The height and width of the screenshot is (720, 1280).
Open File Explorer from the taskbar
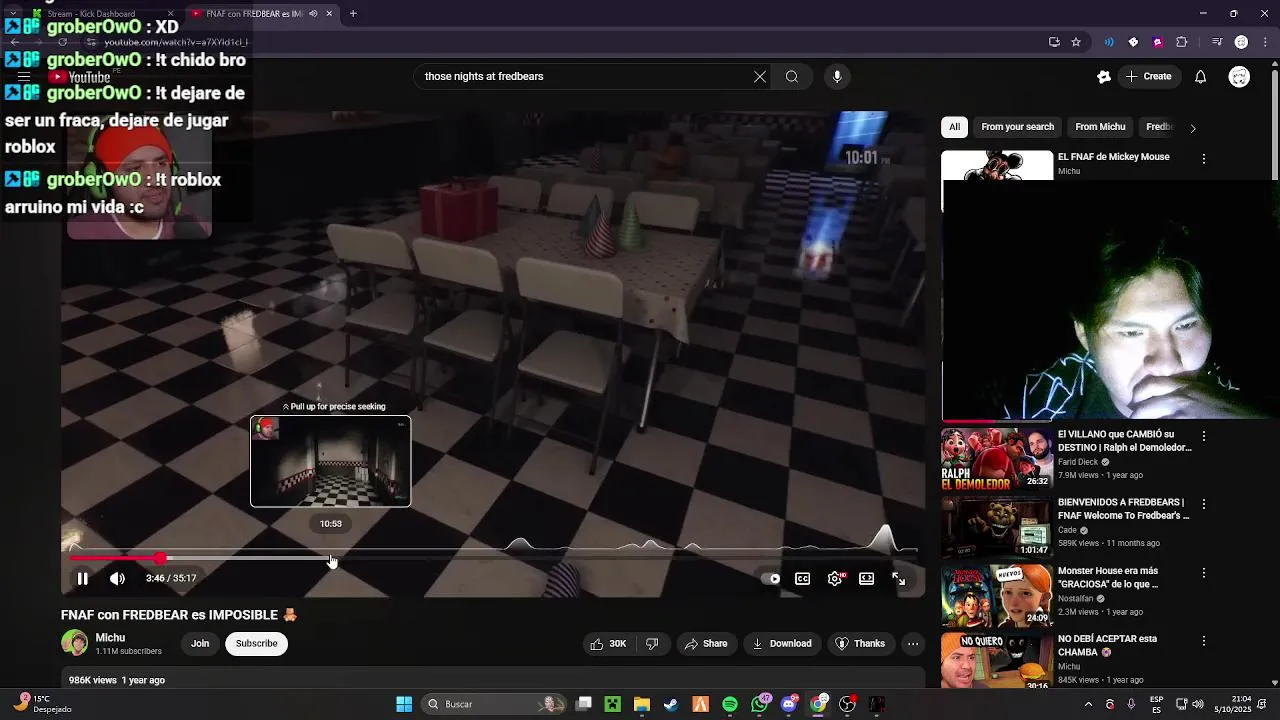(x=642, y=704)
